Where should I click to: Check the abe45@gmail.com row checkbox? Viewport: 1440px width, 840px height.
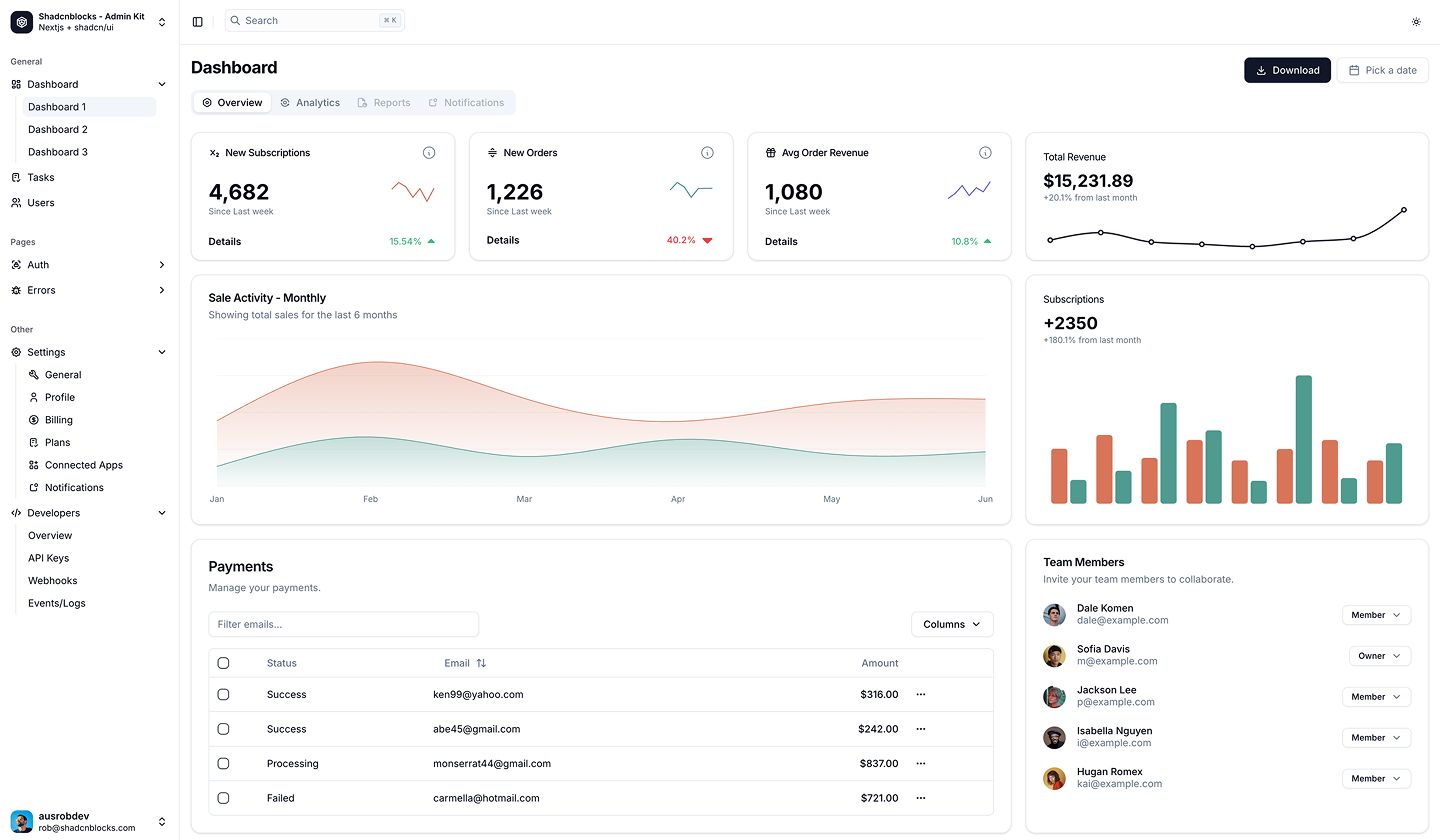223,728
